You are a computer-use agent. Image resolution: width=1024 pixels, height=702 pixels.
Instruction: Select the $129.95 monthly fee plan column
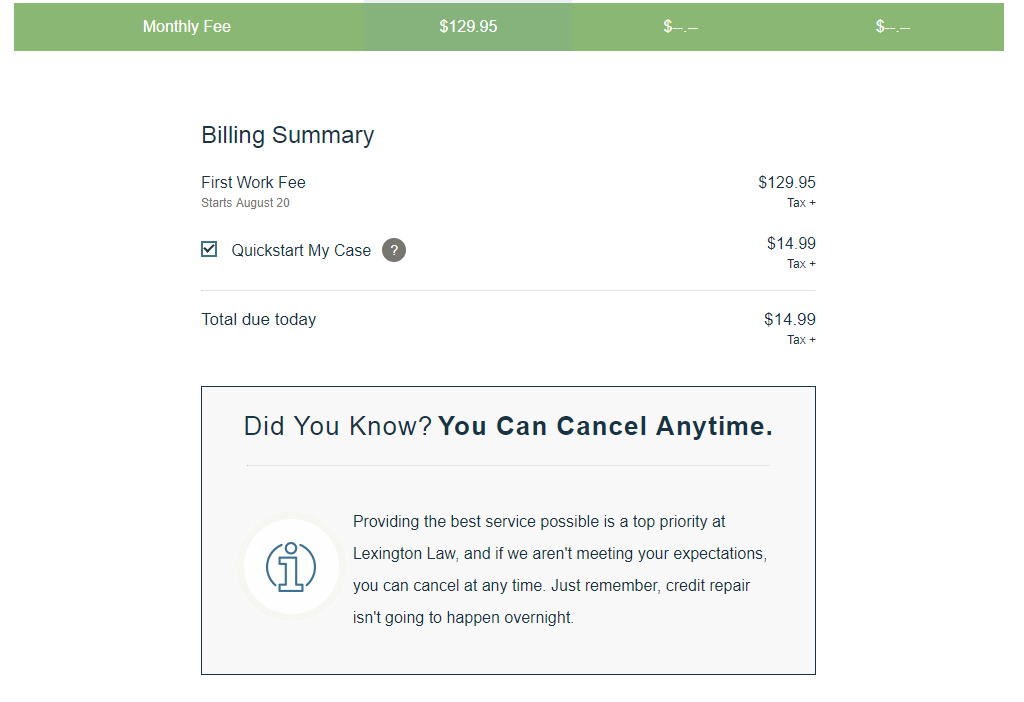468,27
